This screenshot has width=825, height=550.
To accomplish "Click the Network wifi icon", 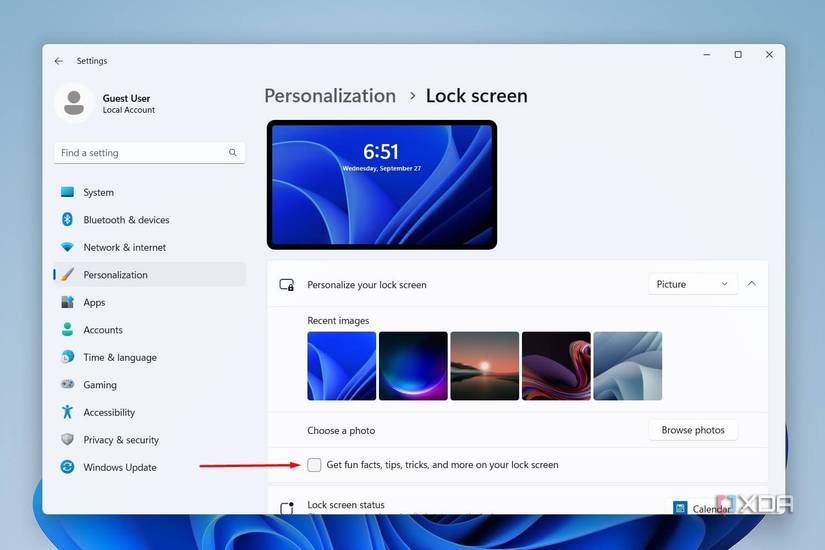I will [67, 247].
